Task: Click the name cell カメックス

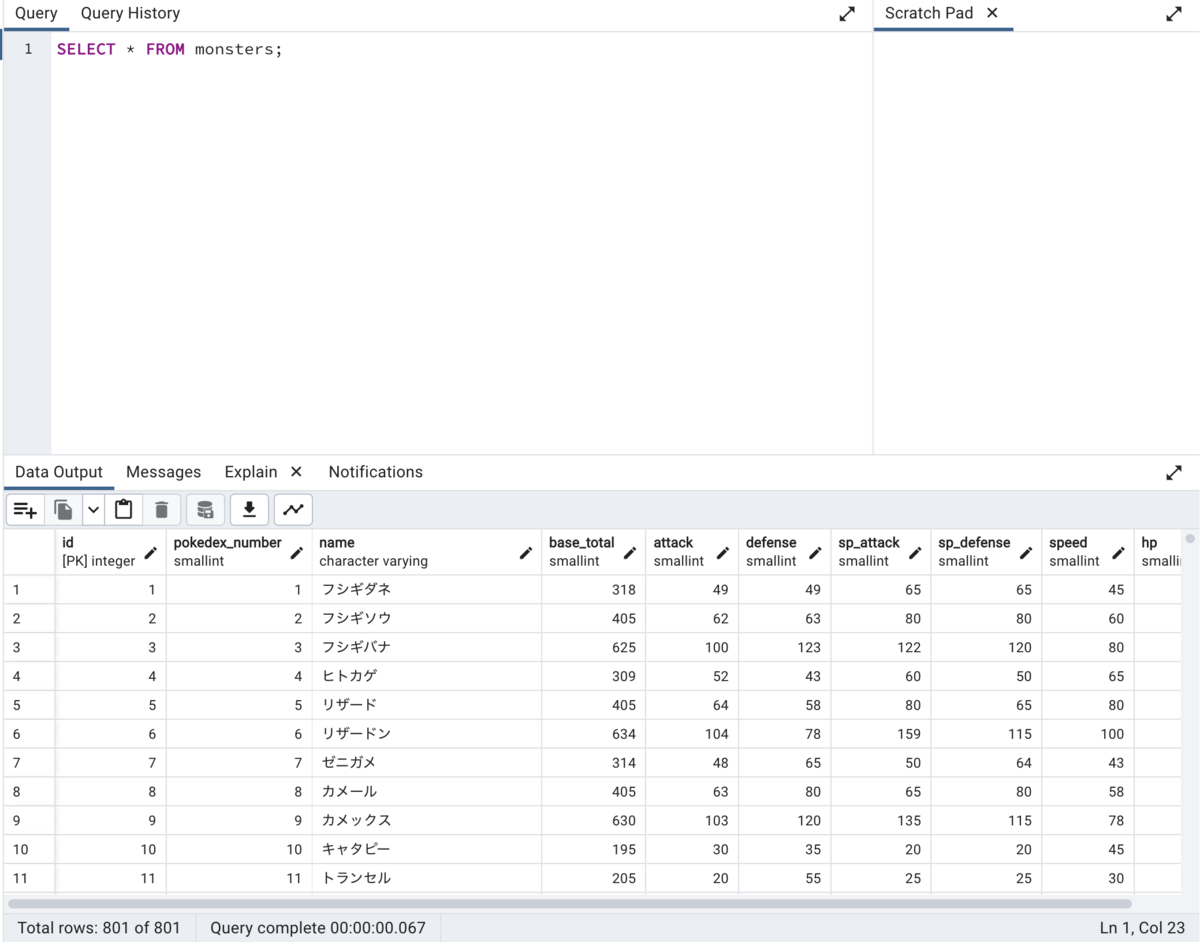Action: click(426, 820)
